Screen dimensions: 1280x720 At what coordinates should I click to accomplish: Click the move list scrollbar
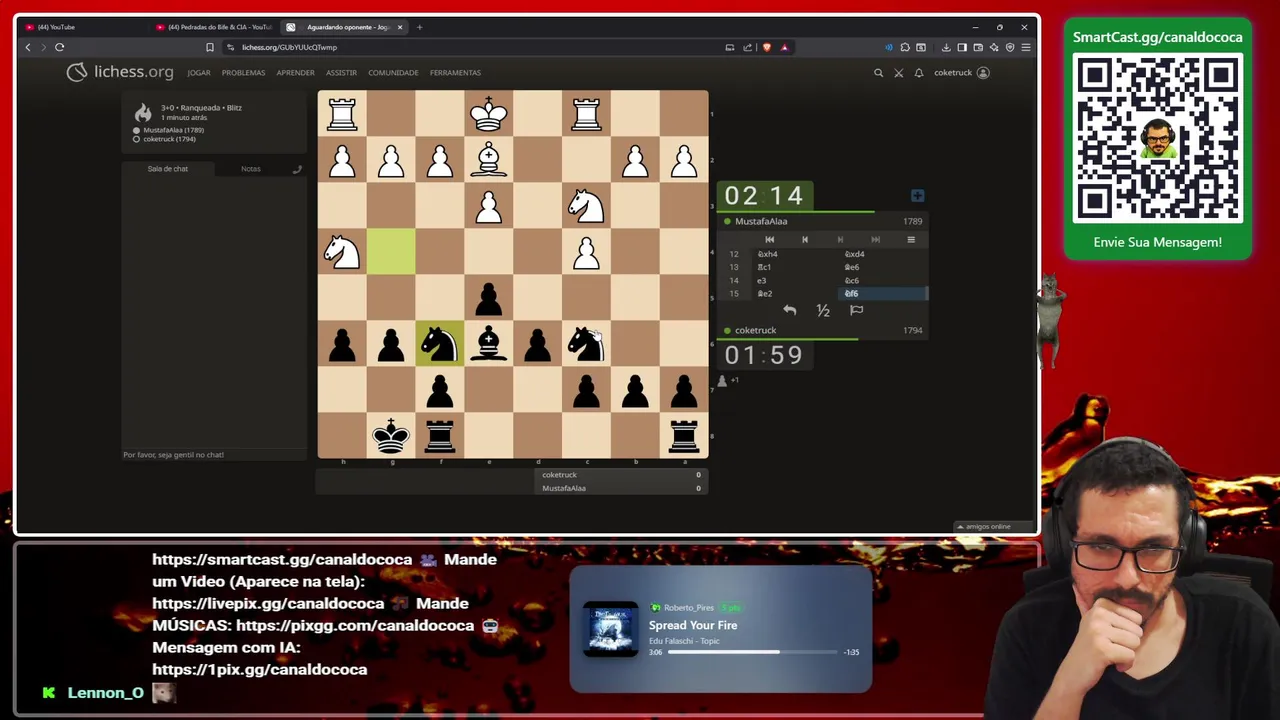pos(926,293)
